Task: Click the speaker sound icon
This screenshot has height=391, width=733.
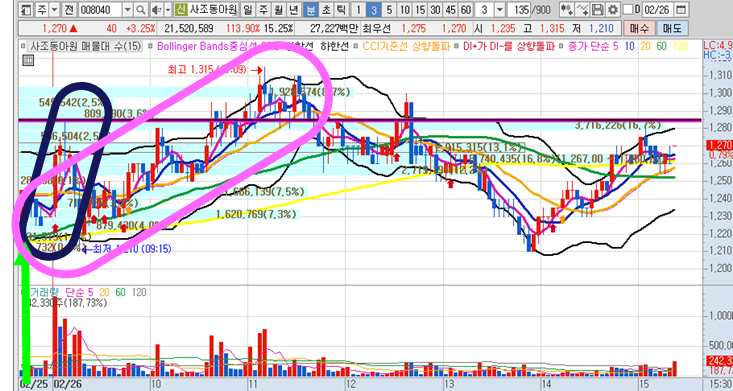Action: 157,9
